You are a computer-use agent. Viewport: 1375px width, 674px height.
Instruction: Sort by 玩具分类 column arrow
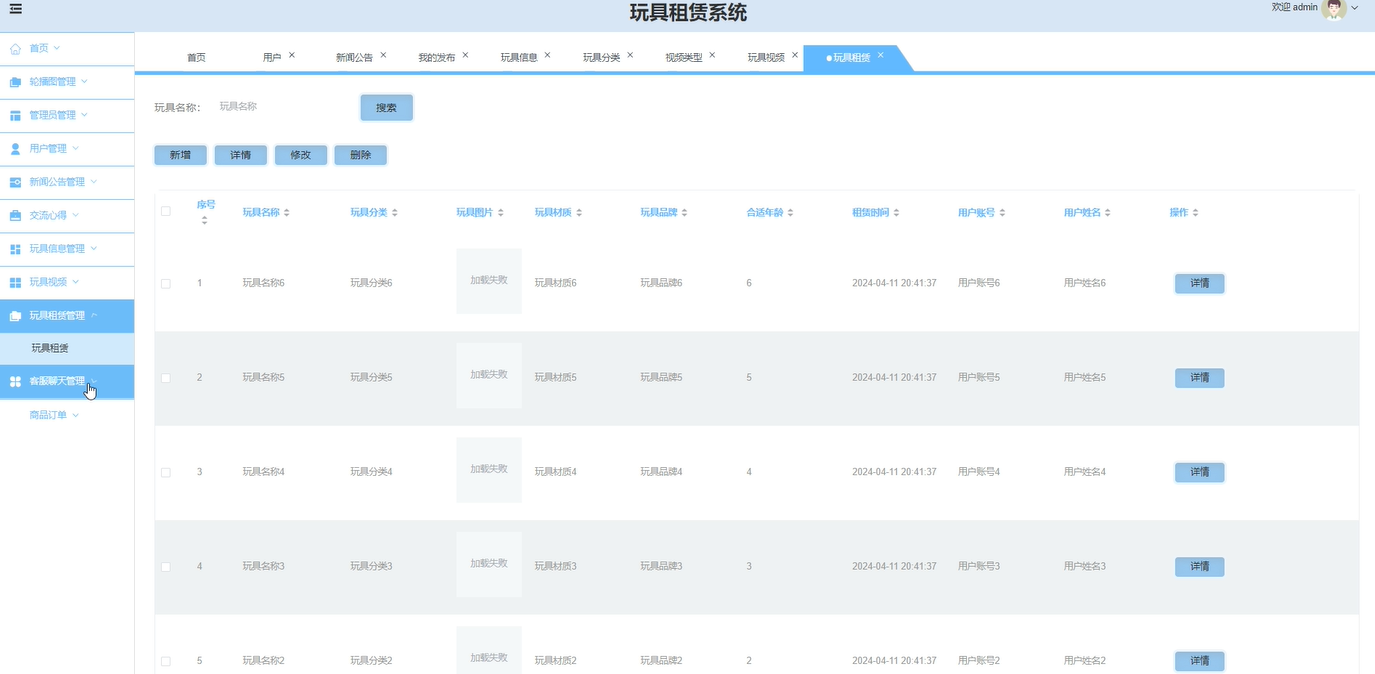395,213
